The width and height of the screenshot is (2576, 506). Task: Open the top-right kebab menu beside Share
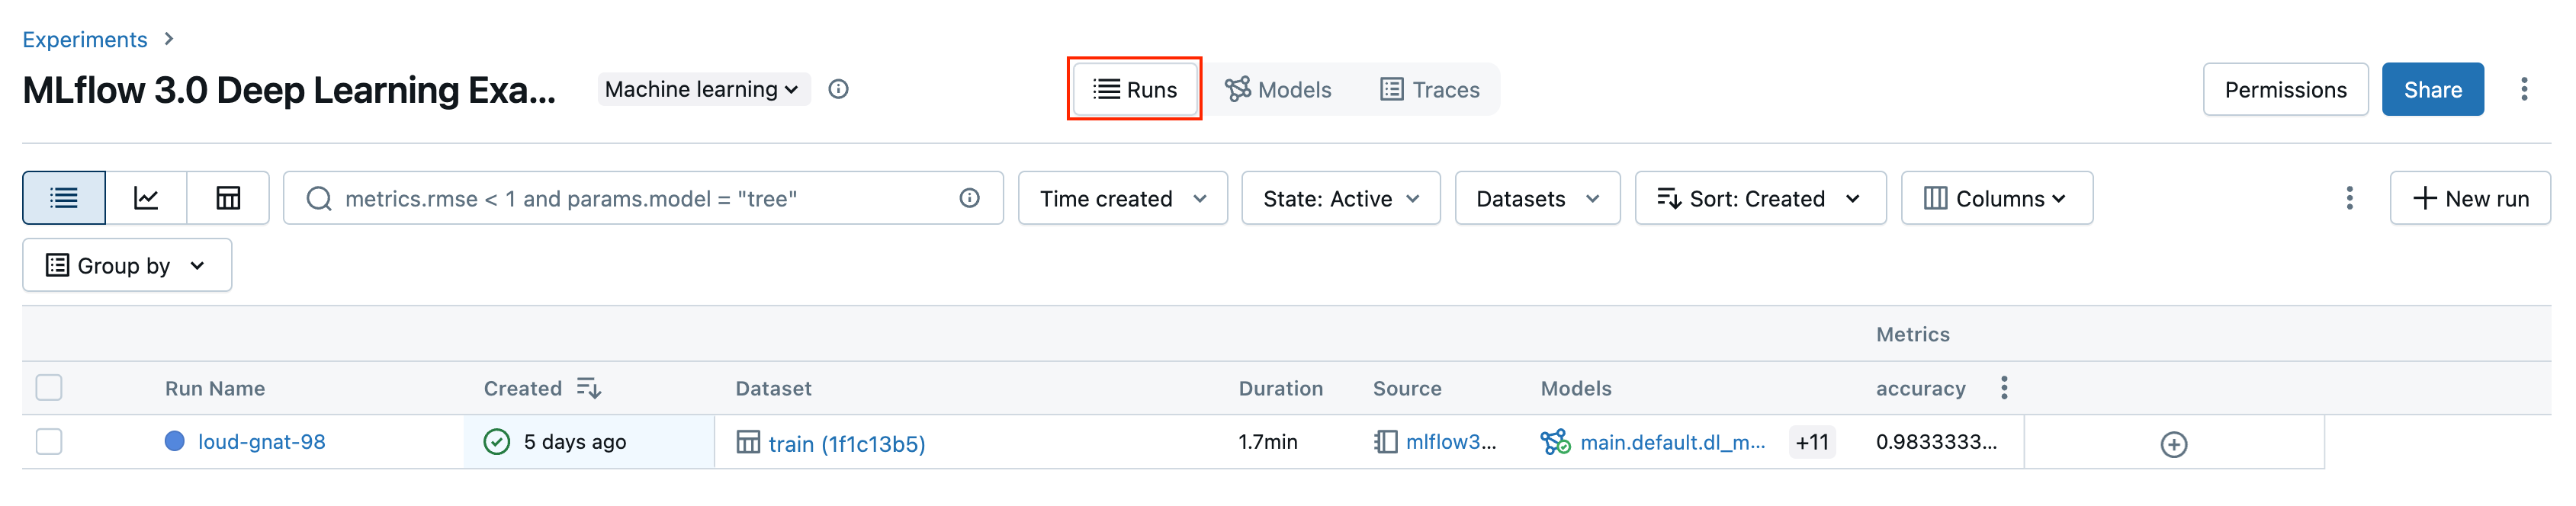pos(2523,89)
